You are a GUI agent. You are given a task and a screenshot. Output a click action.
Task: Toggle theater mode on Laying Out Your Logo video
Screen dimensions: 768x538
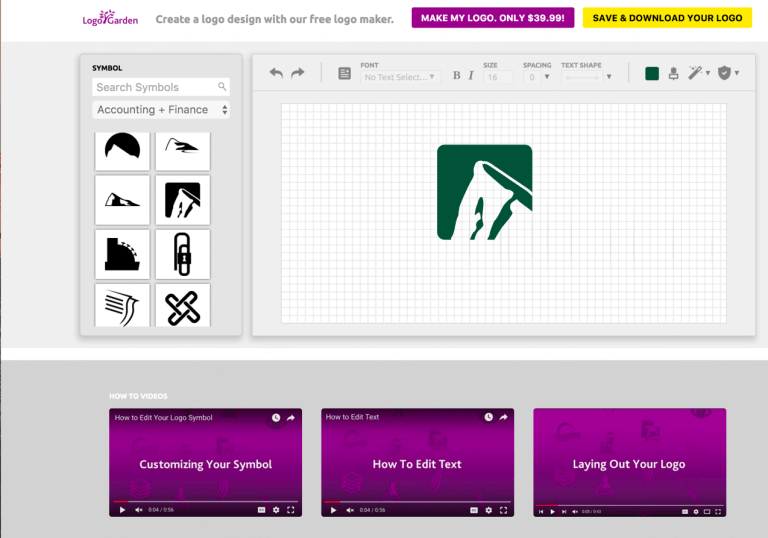[x=707, y=512]
